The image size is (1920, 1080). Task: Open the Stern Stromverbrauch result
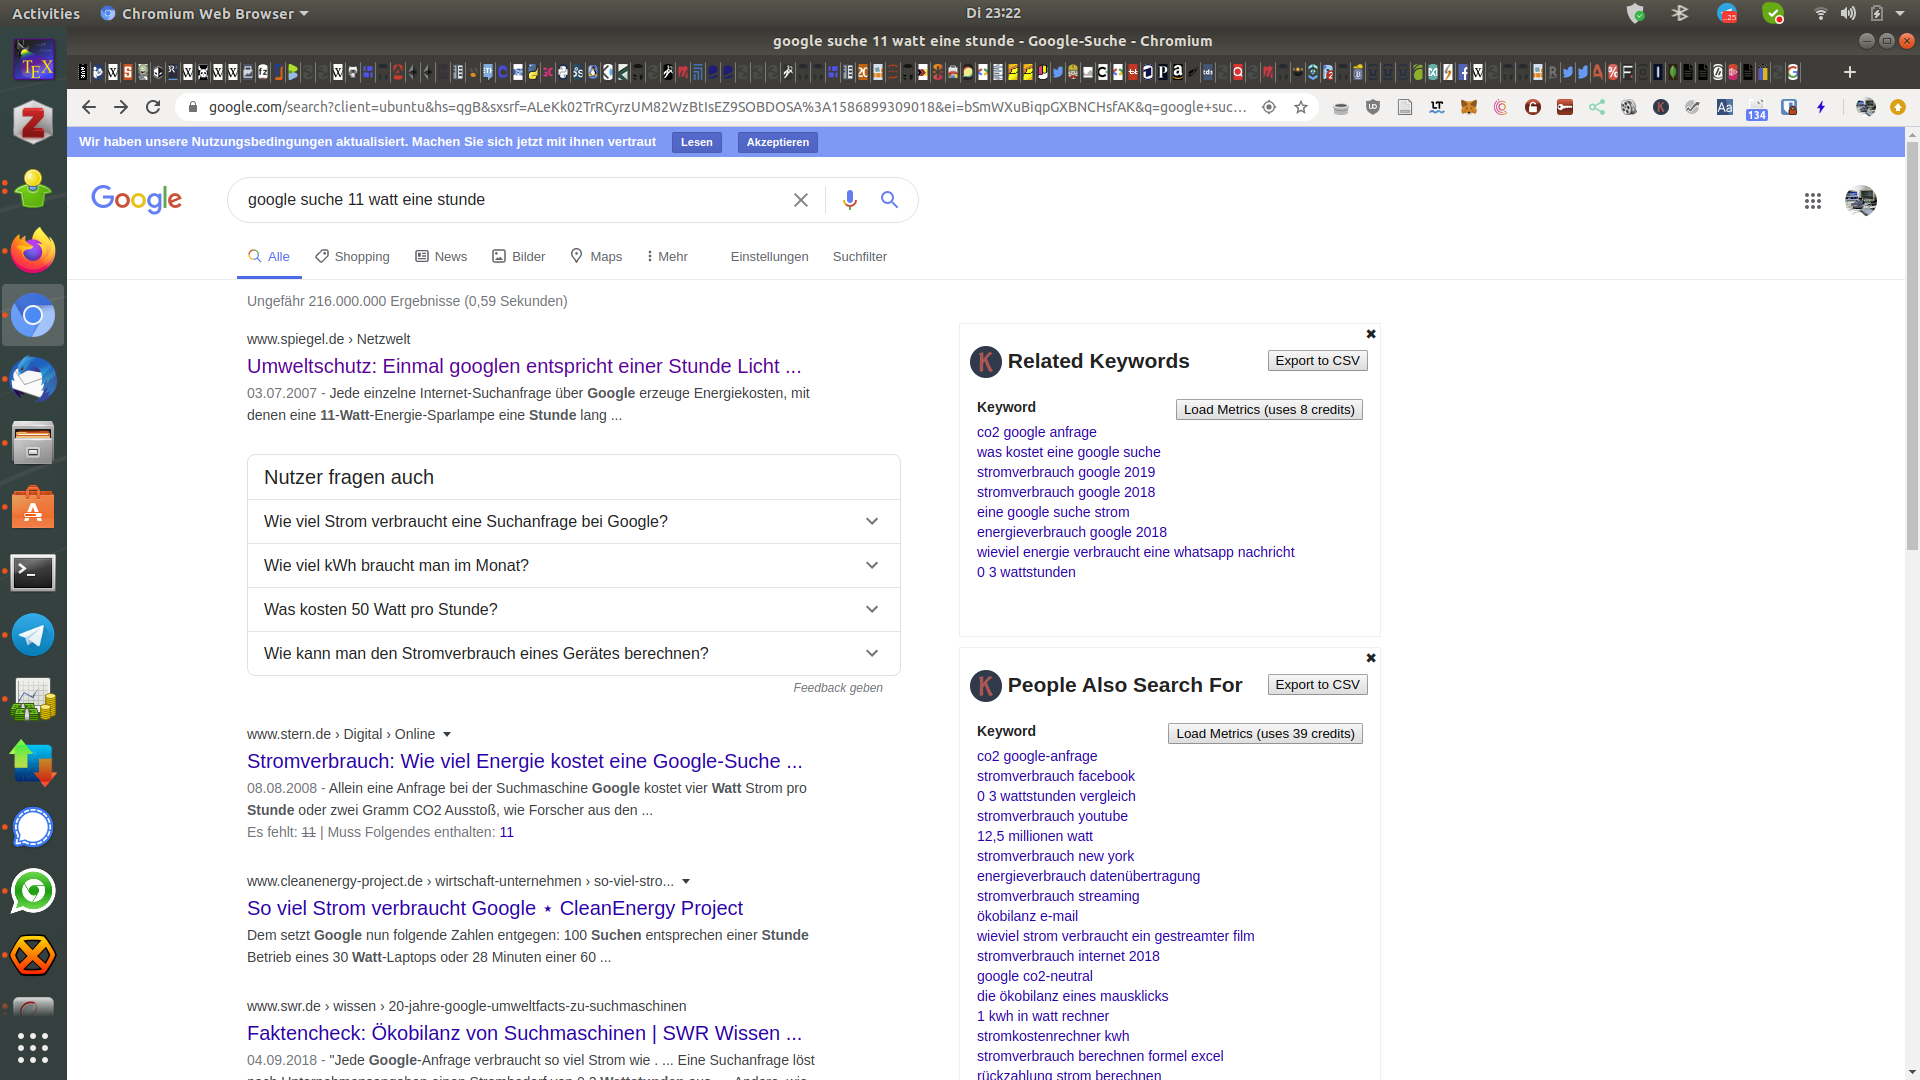click(524, 761)
